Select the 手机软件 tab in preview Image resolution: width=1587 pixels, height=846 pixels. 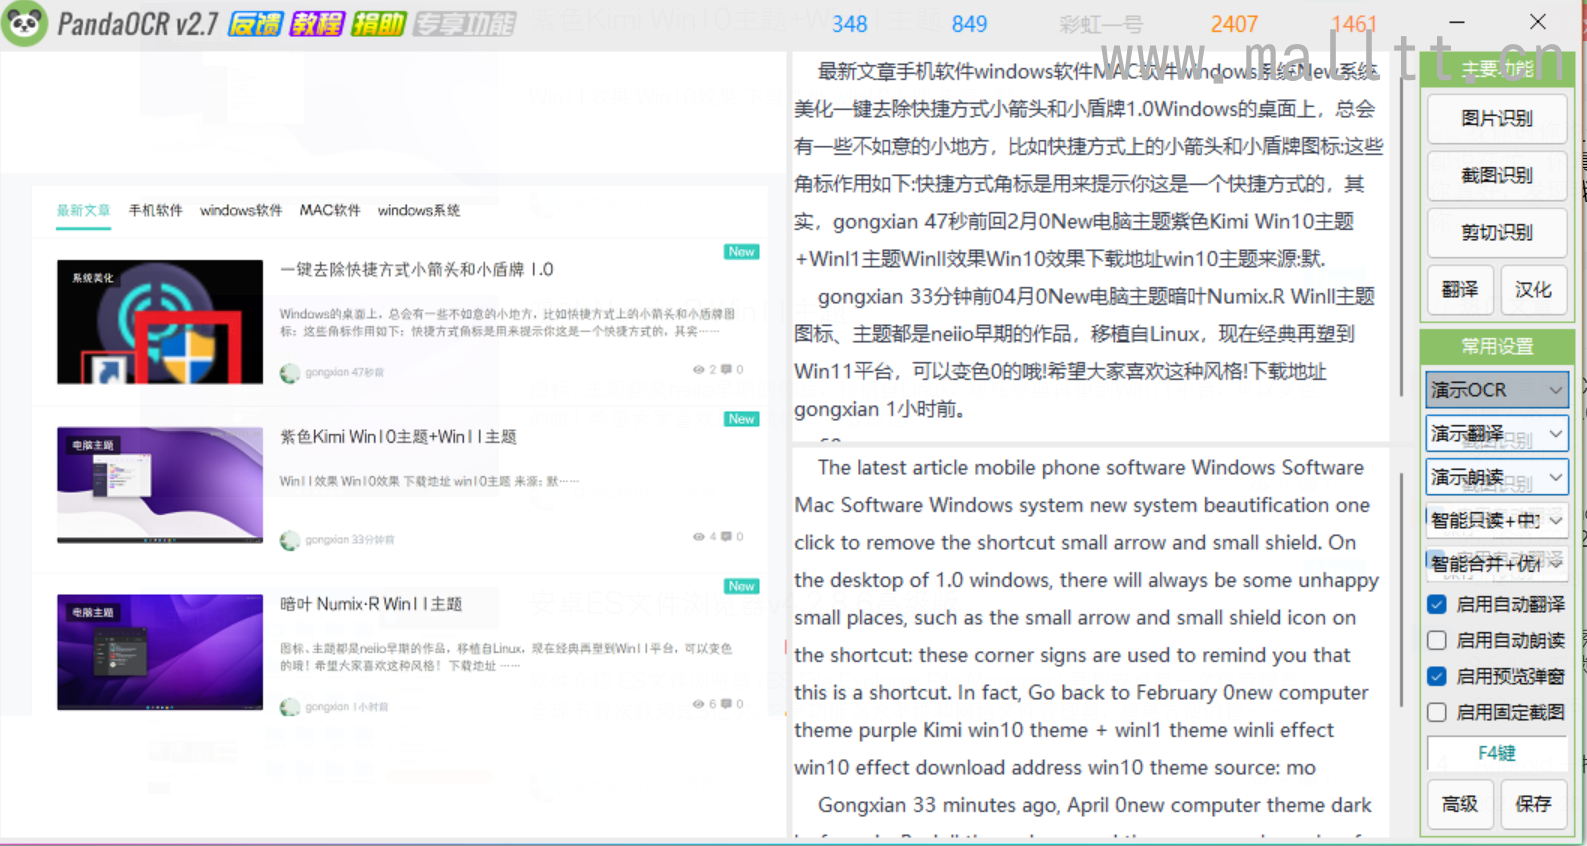point(155,211)
